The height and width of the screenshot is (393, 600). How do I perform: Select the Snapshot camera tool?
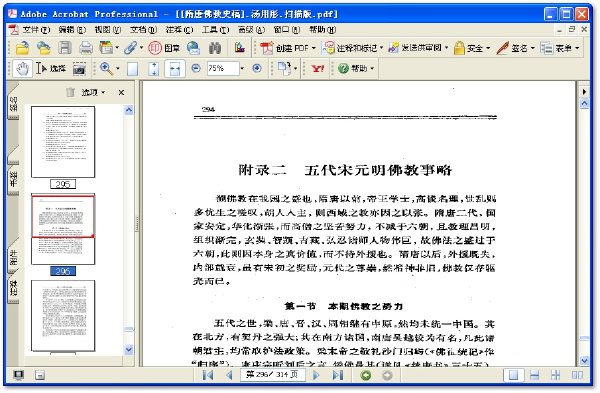(79, 69)
